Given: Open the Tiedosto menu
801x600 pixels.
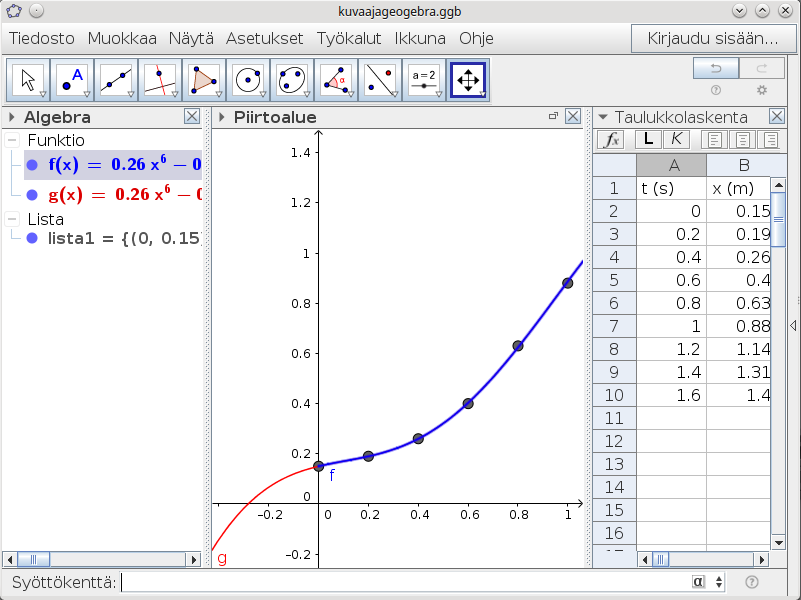Looking at the screenshot, I should click(x=42, y=39).
